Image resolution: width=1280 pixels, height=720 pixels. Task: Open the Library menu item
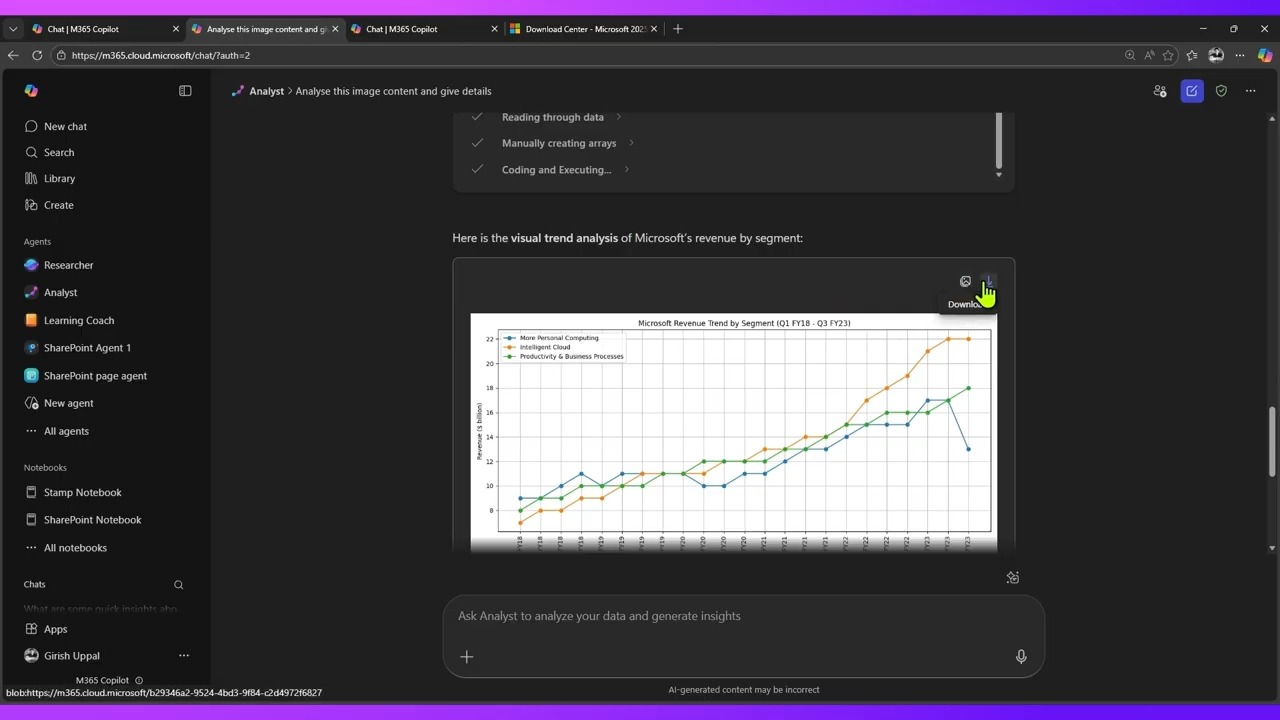59,178
